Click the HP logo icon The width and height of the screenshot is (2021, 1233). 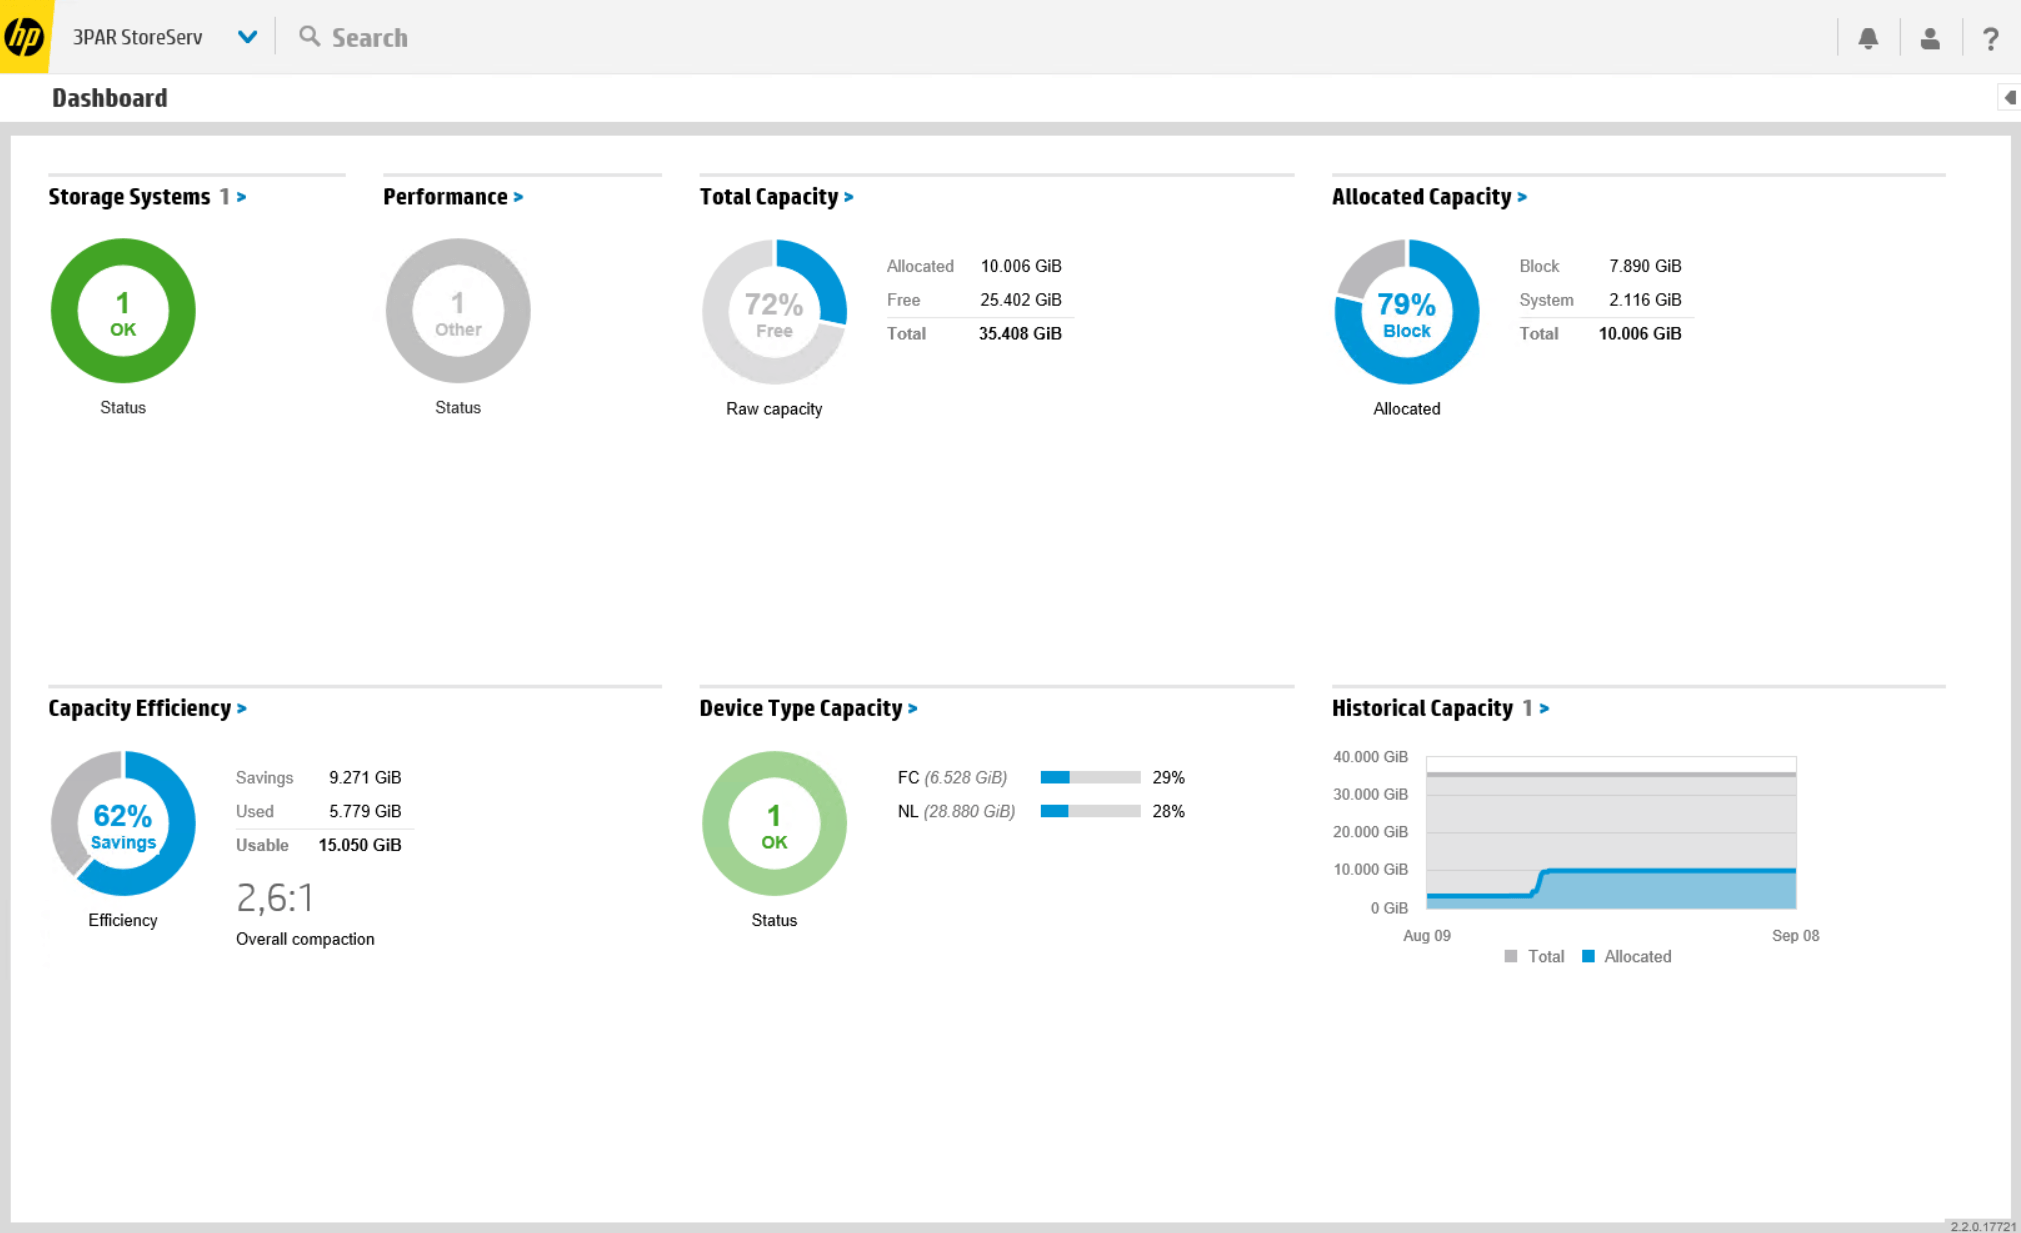coord(24,37)
